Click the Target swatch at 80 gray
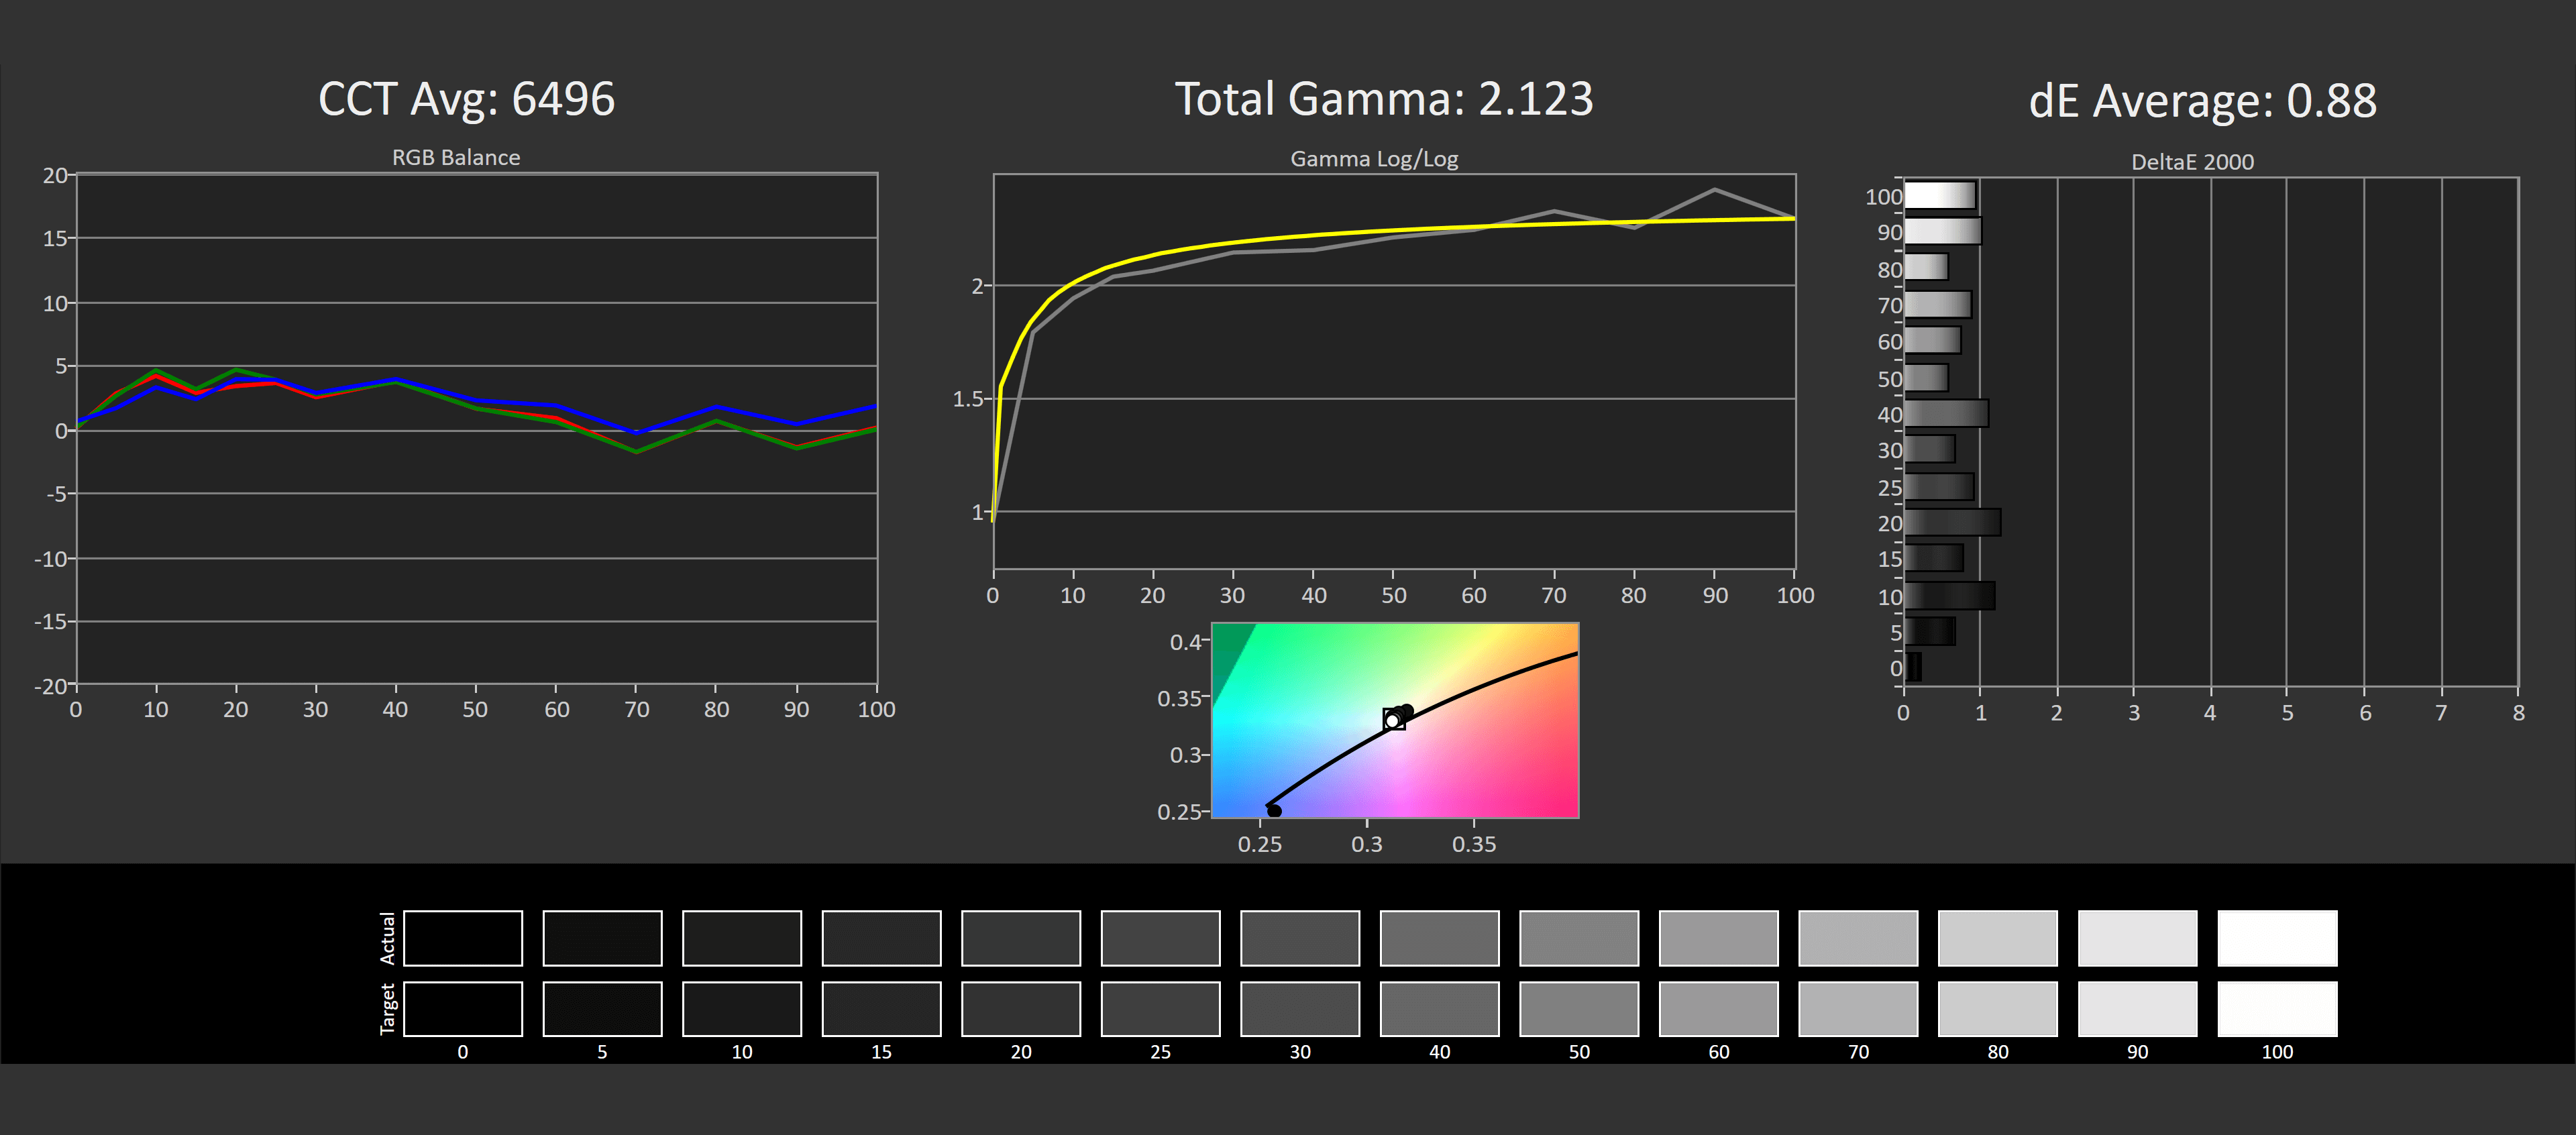Viewport: 2576px width, 1135px height. tap(1997, 1008)
